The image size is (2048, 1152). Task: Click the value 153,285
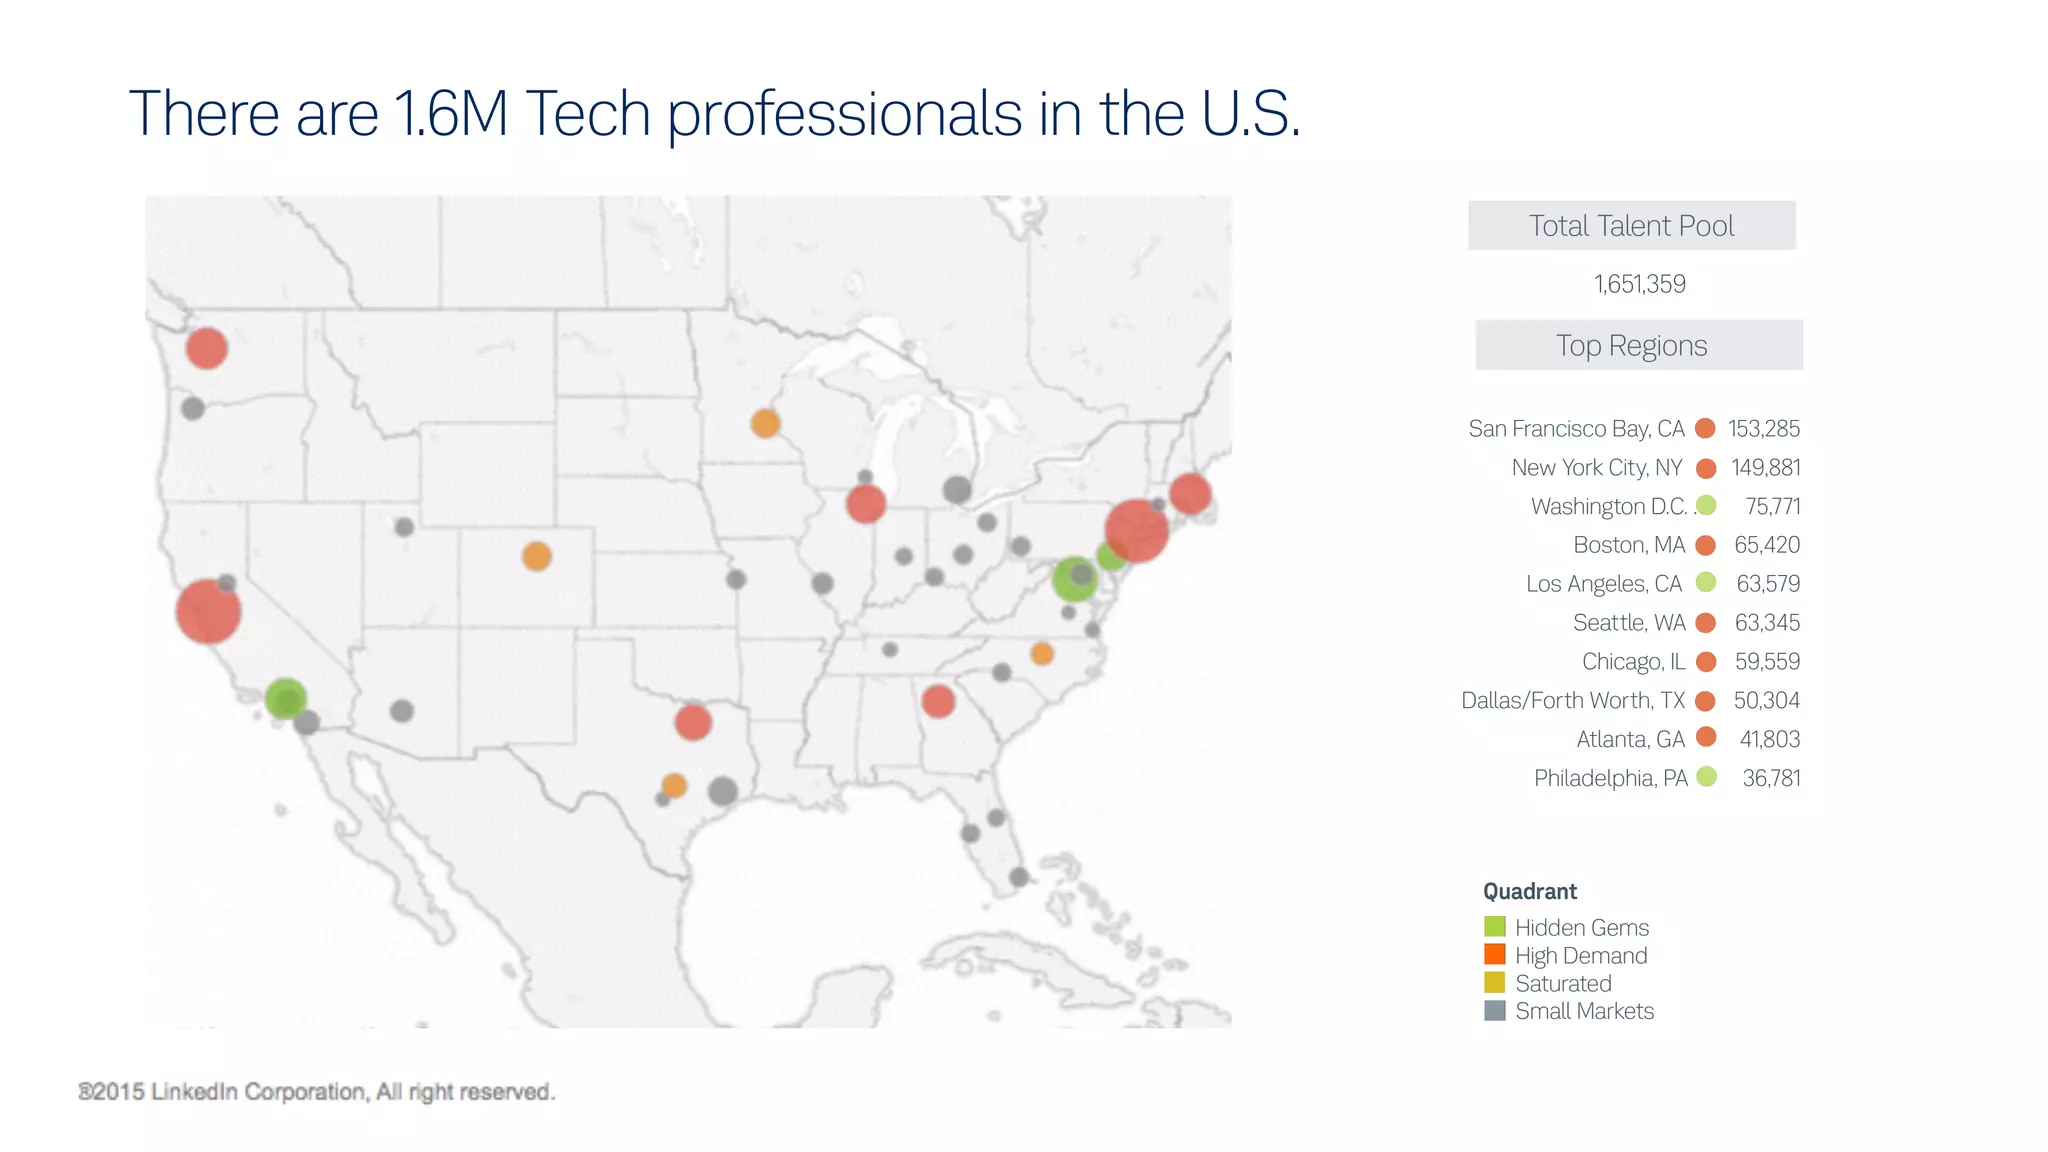coord(1764,429)
